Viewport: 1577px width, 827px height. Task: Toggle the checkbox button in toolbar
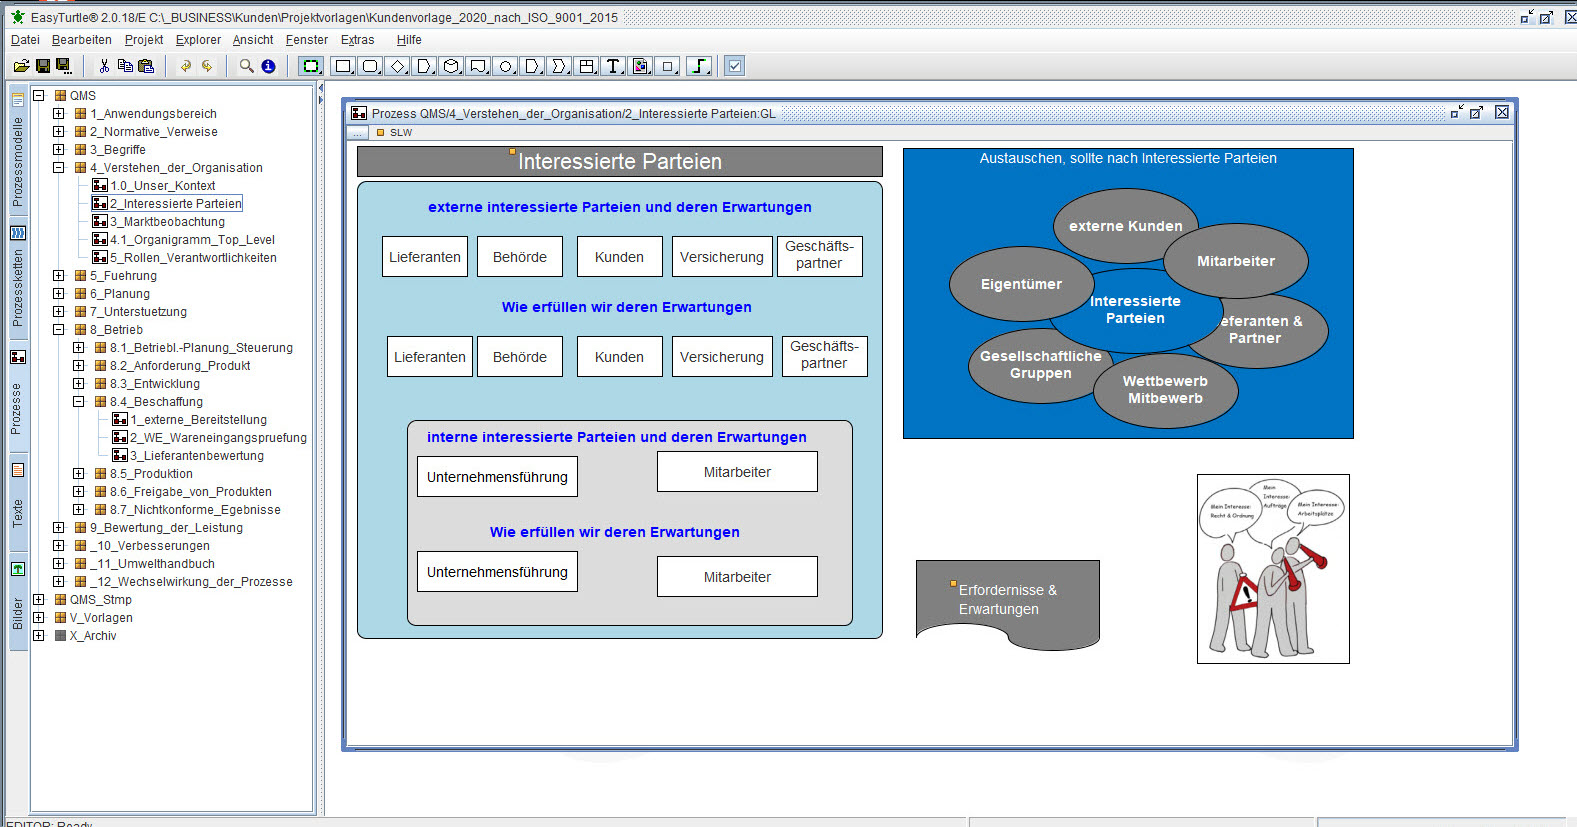coord(735,66)
